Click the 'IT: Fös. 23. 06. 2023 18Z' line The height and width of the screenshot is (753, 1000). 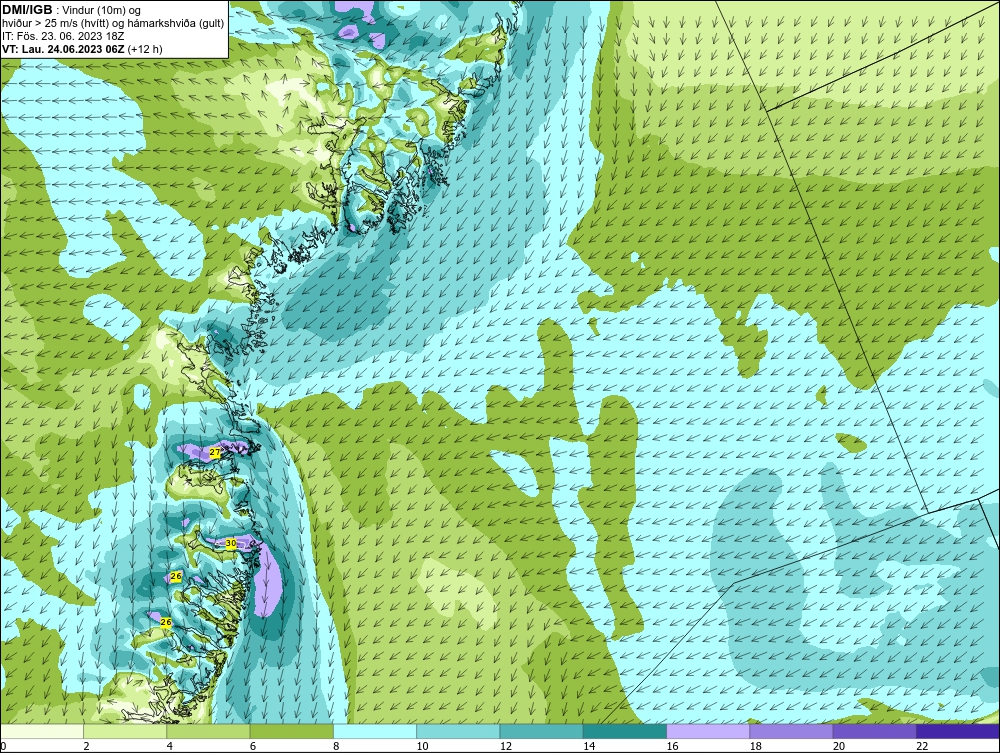click(63, 36)
